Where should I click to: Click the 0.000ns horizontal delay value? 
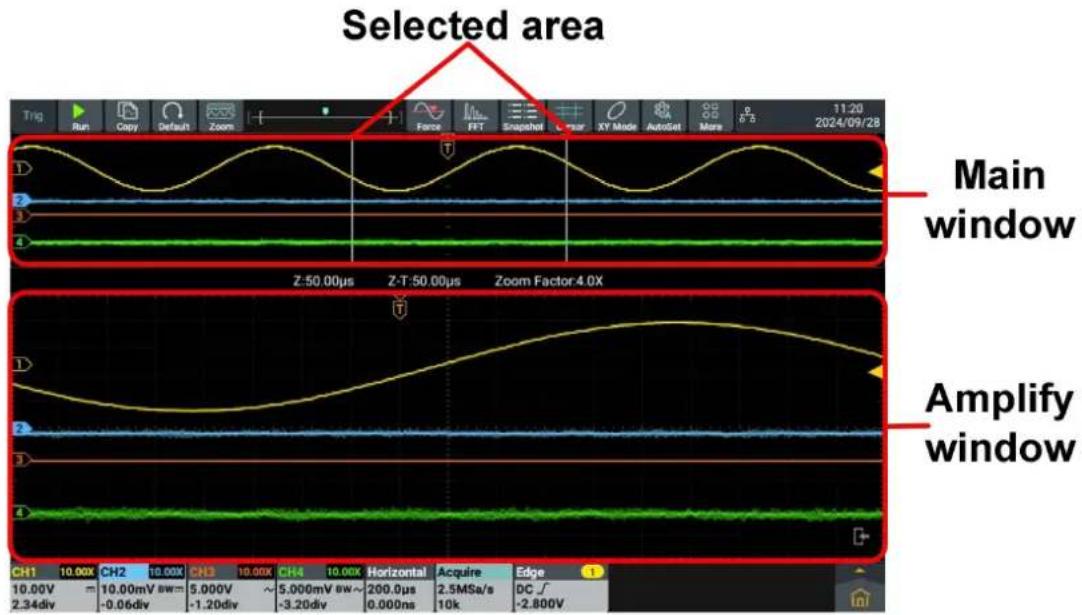[390, 604]
